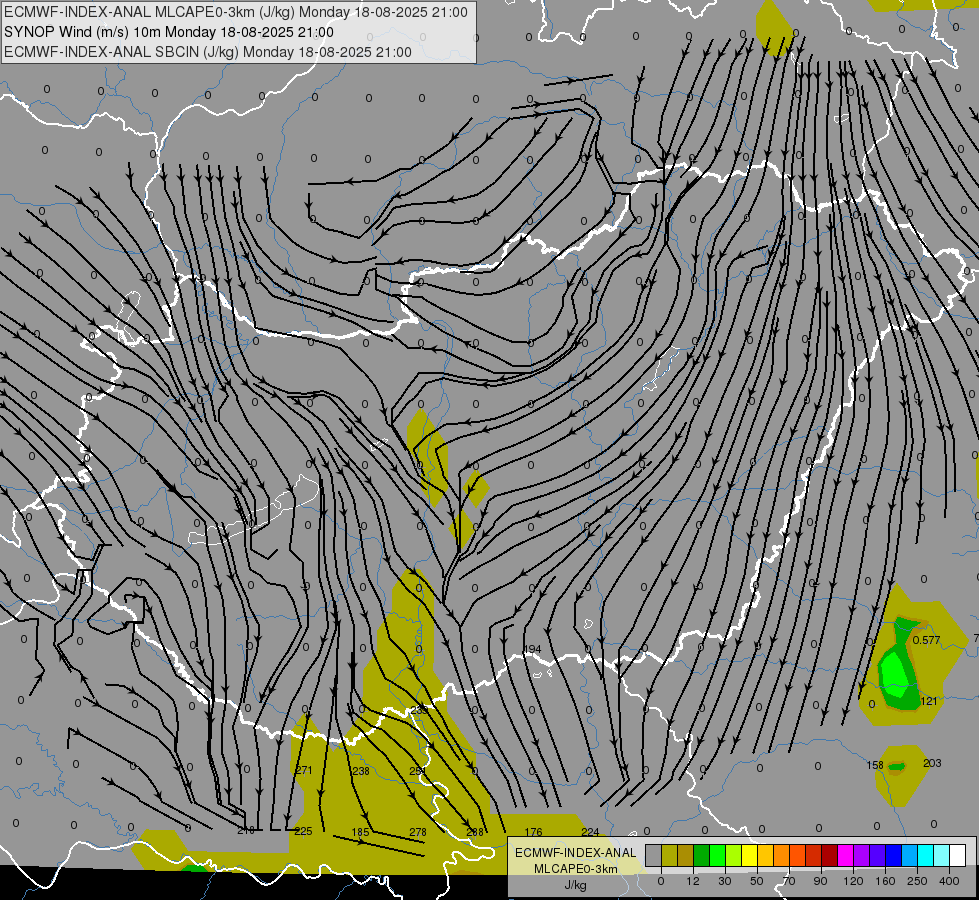Click the 271 value in the olive region
979x900 pixels.
303,770
